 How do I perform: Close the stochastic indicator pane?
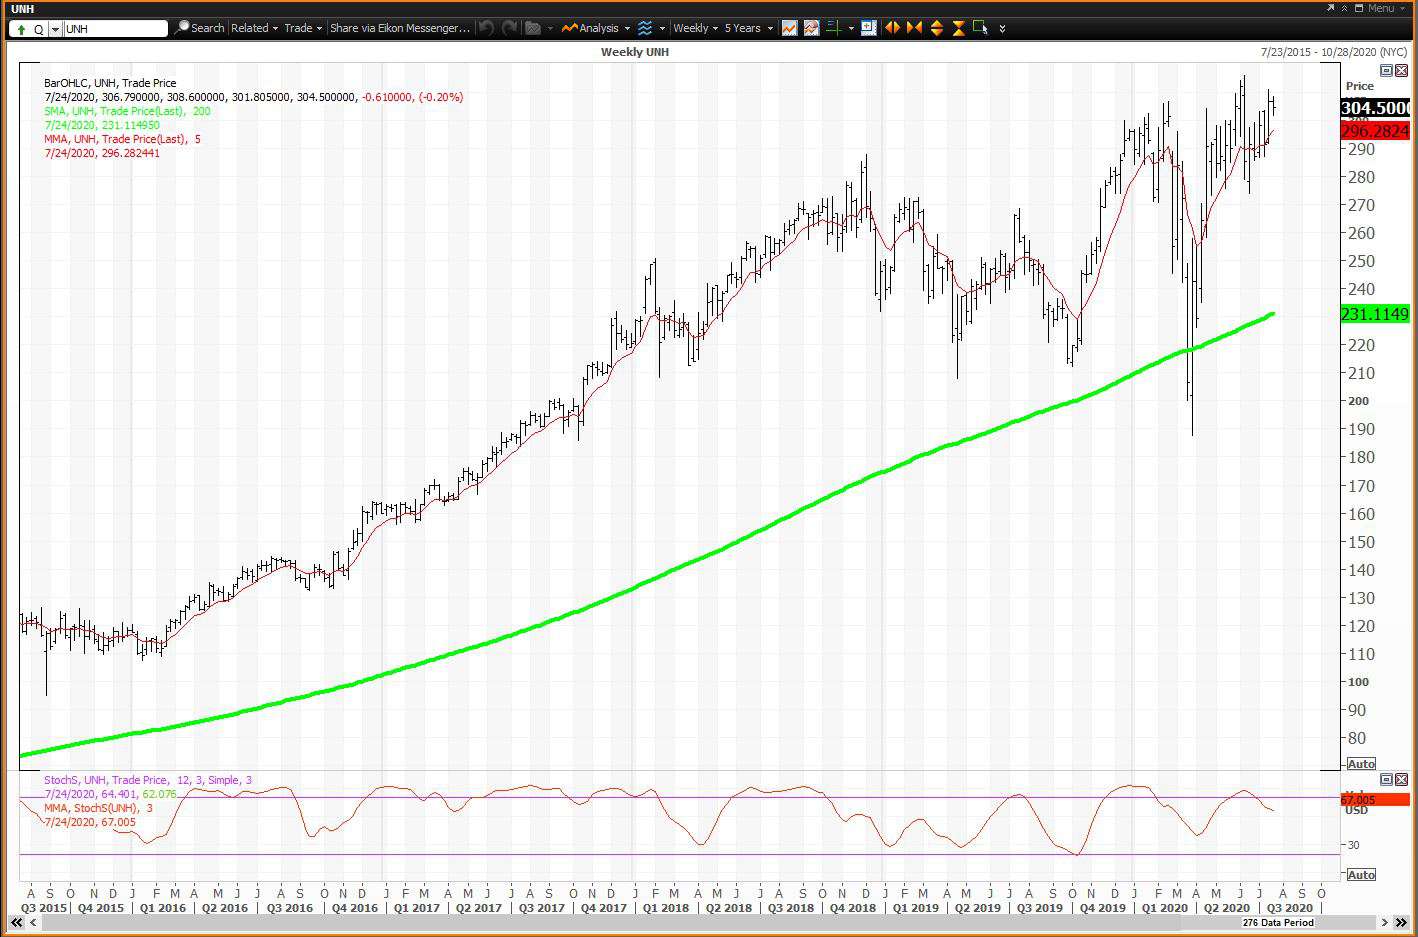(1401, 779)
